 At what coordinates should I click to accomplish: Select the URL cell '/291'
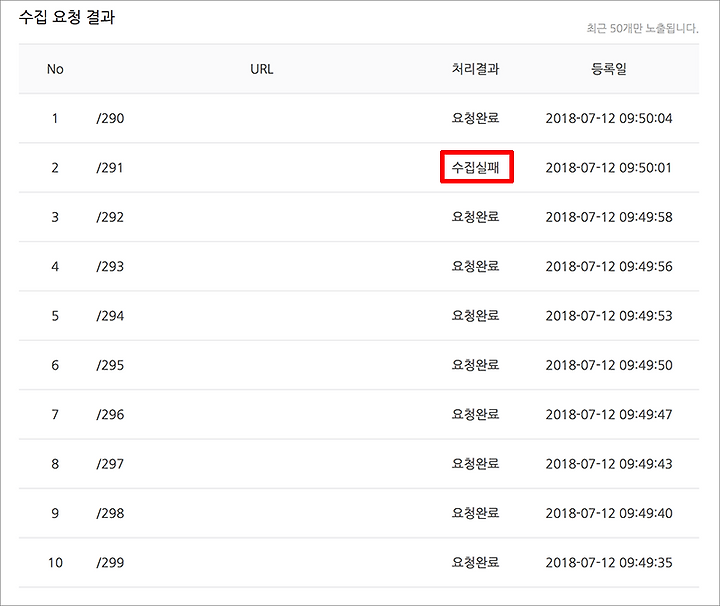pos(110,168)
